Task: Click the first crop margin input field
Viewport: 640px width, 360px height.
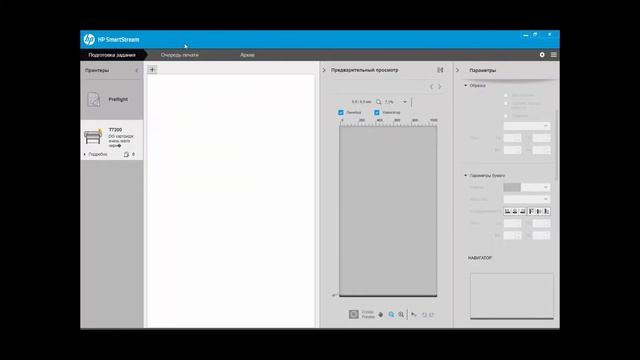Action: pyautogui.click(x=513, y=138)
